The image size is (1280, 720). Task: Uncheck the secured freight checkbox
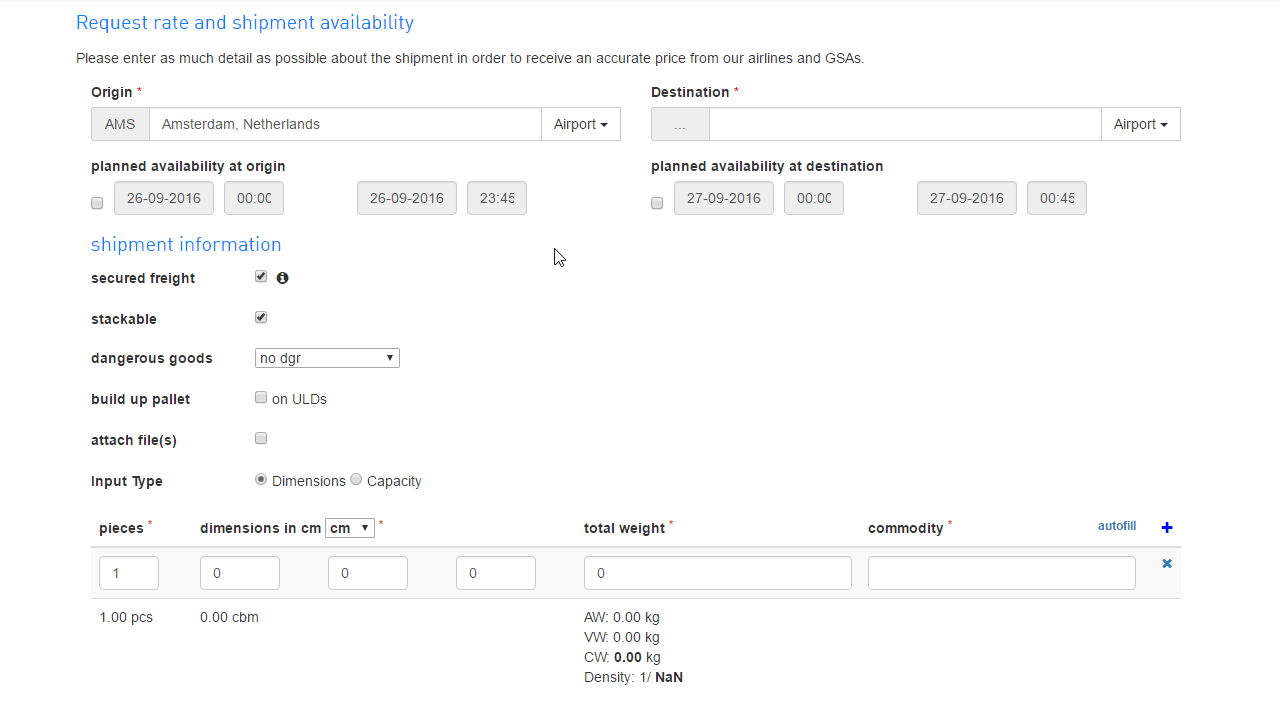(261, 277)
